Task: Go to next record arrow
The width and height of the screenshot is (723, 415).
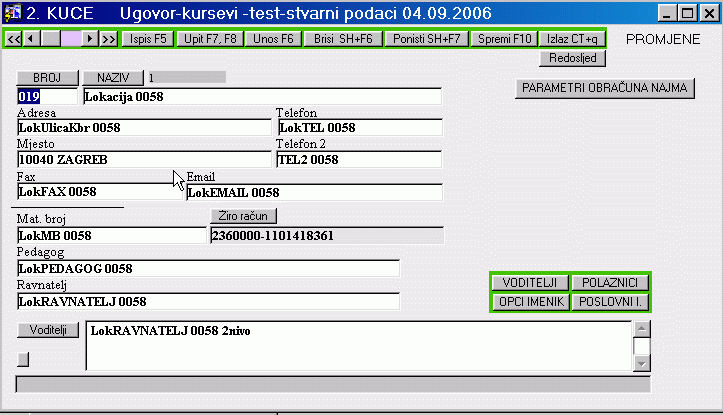Action: [x=90, y=39]
